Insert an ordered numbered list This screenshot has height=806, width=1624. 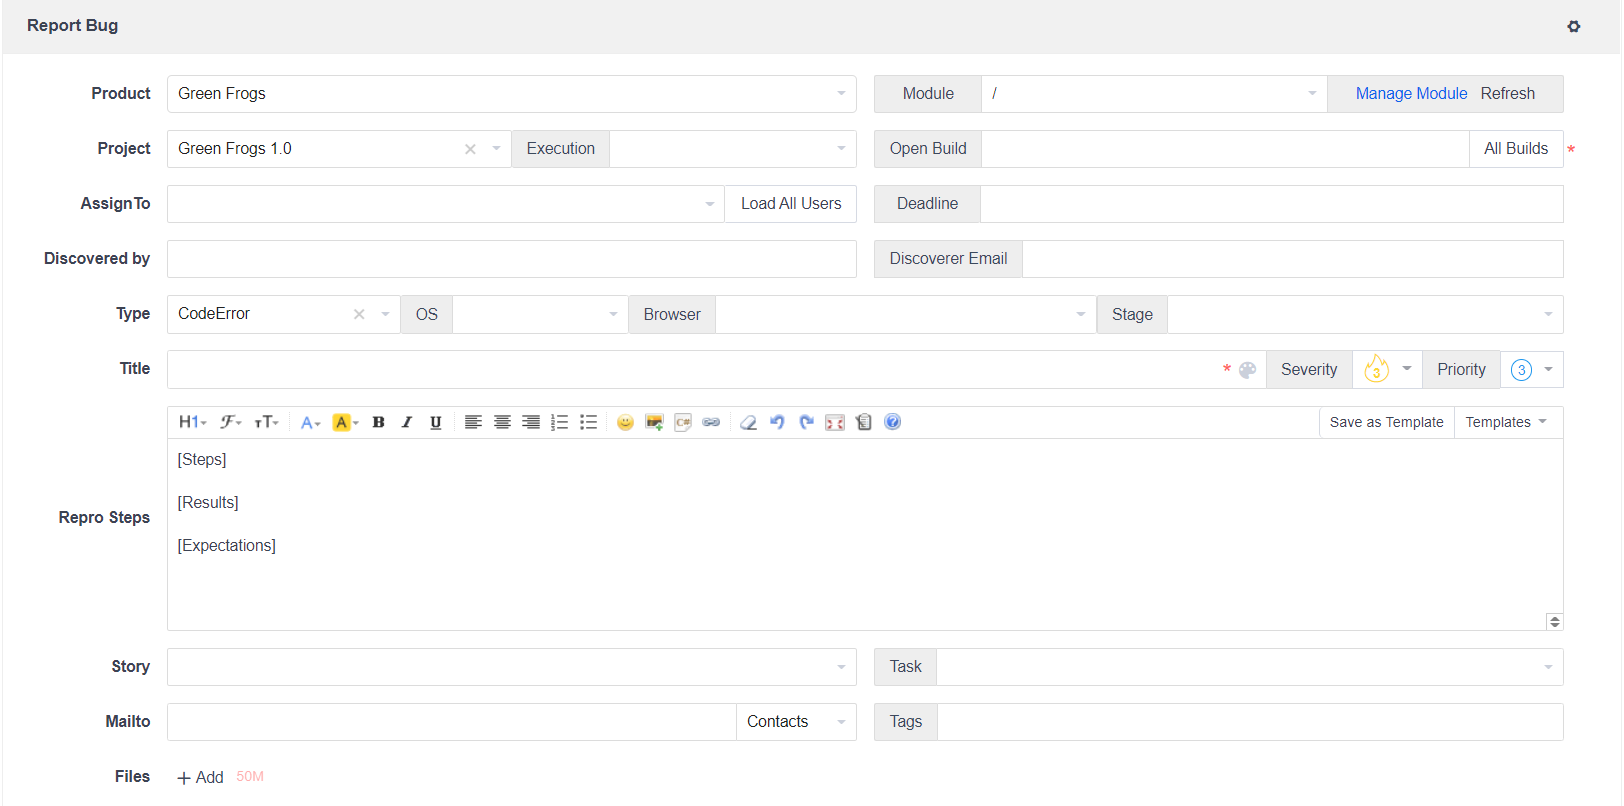(x=560, y=422)
